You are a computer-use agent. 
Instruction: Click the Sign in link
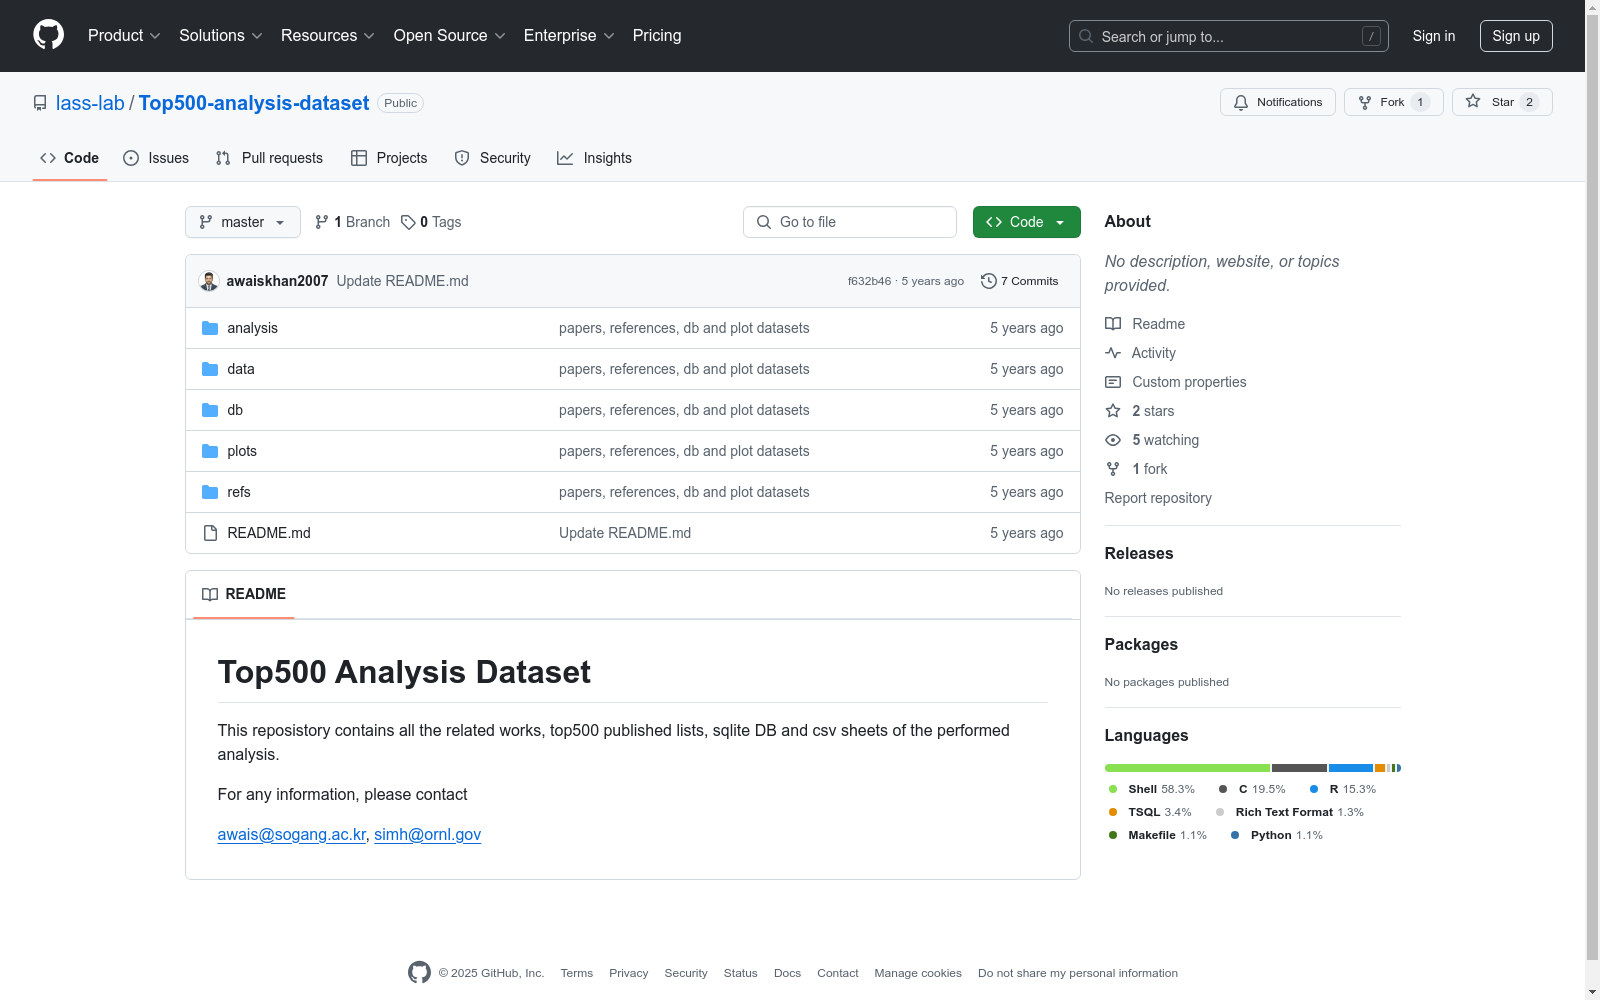1434,36
